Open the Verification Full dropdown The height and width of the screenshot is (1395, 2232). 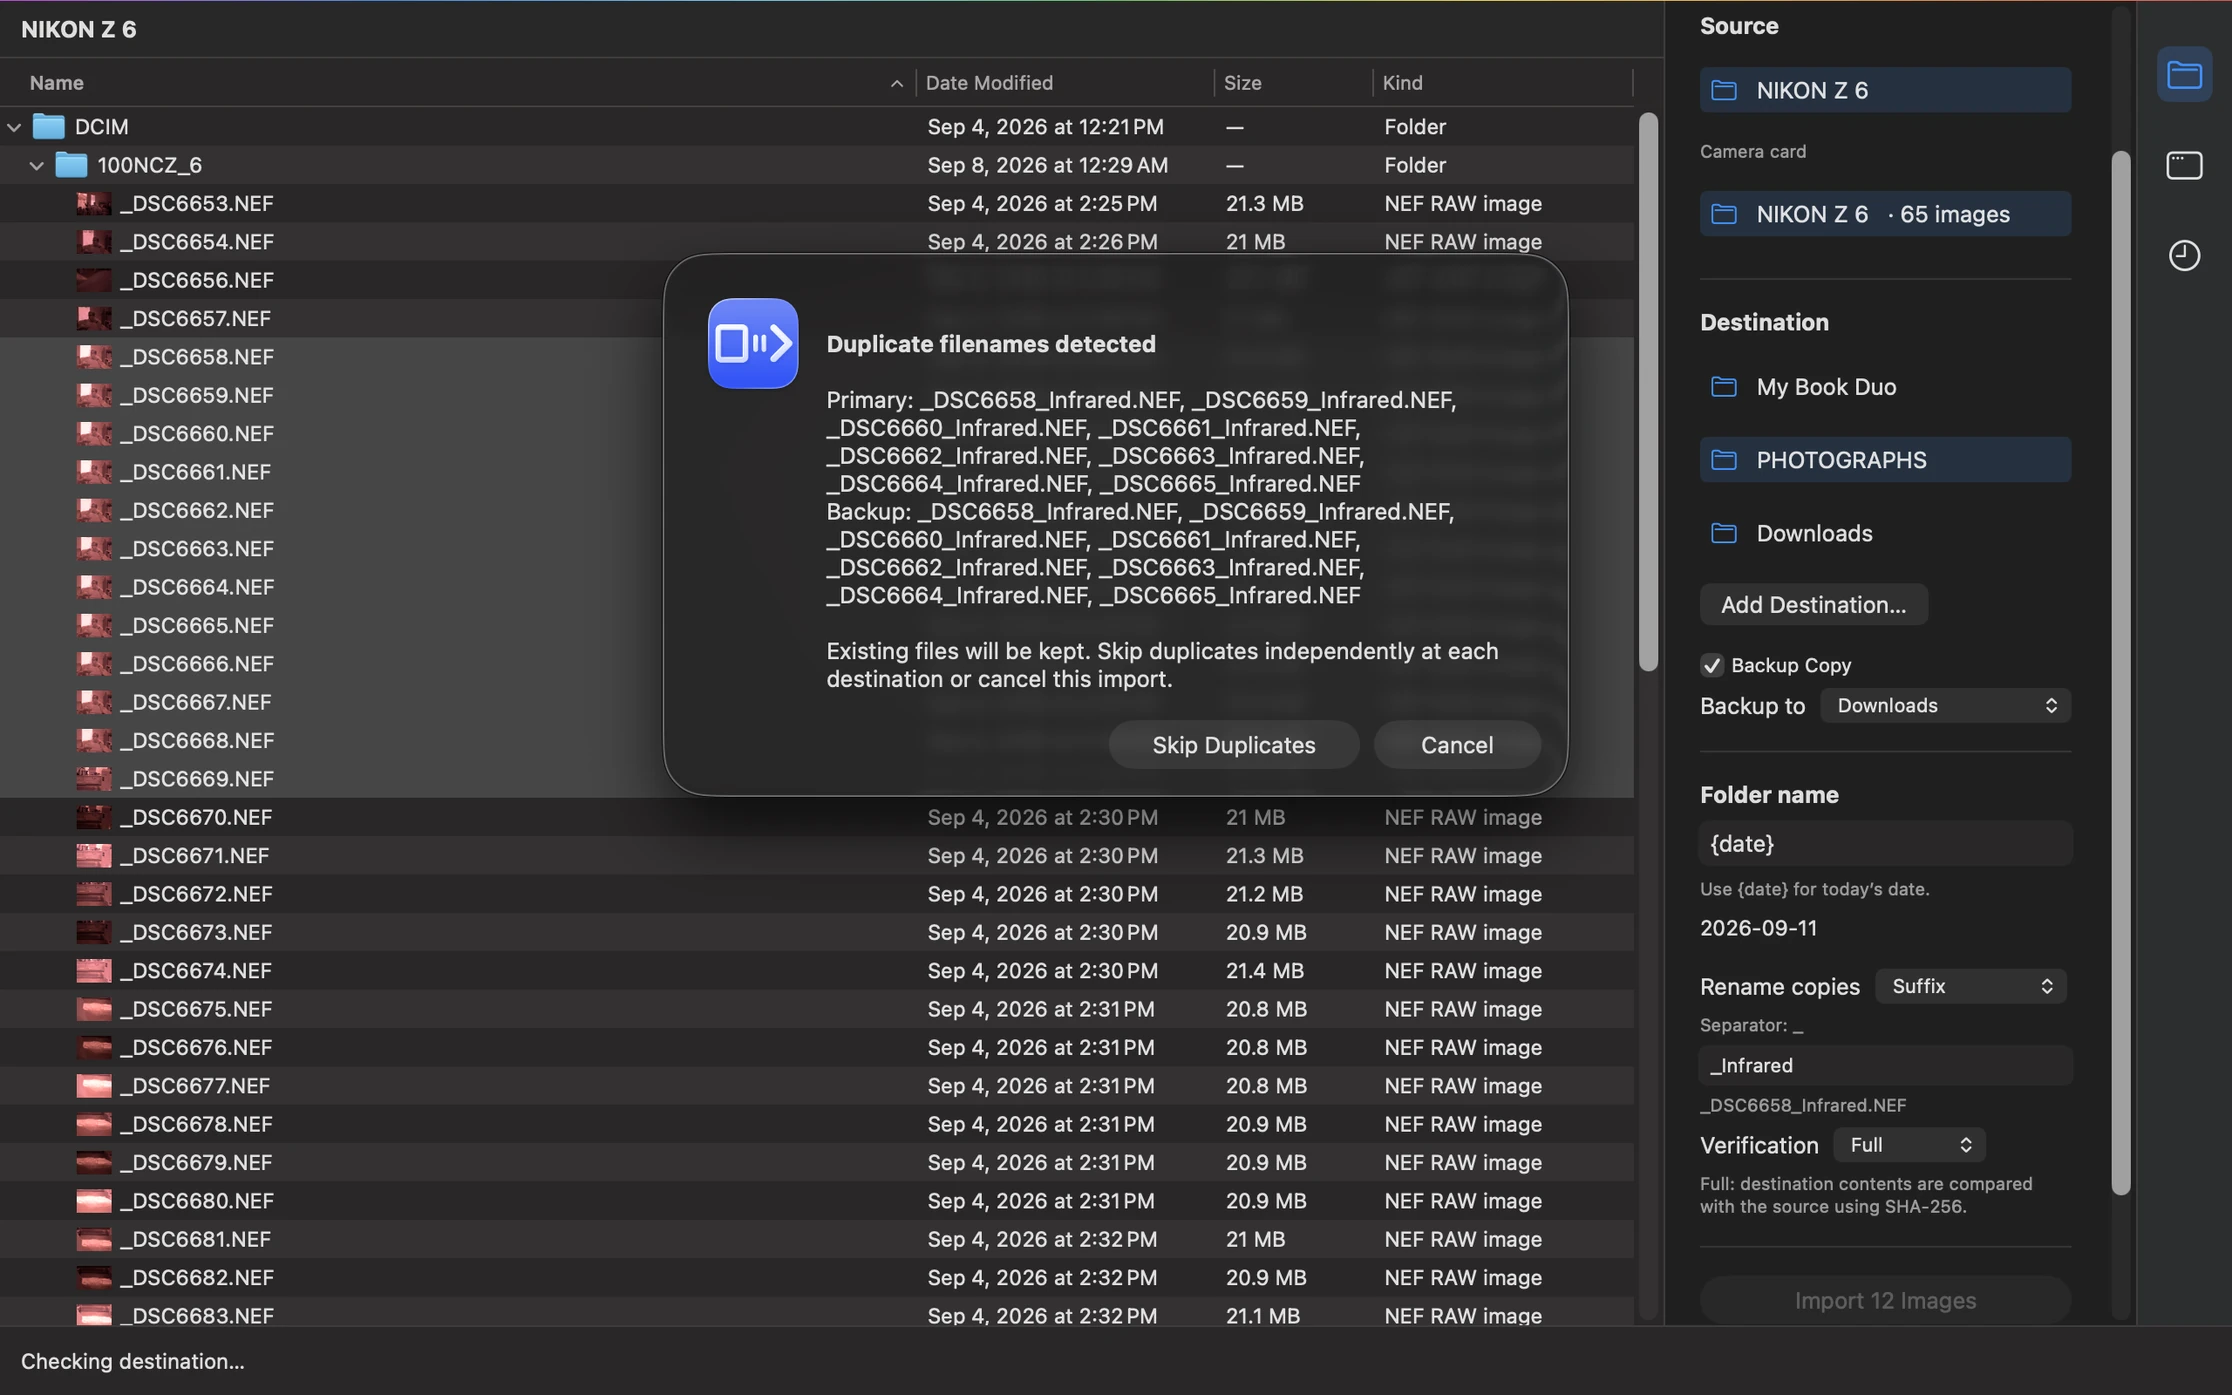[1909, 1145]
